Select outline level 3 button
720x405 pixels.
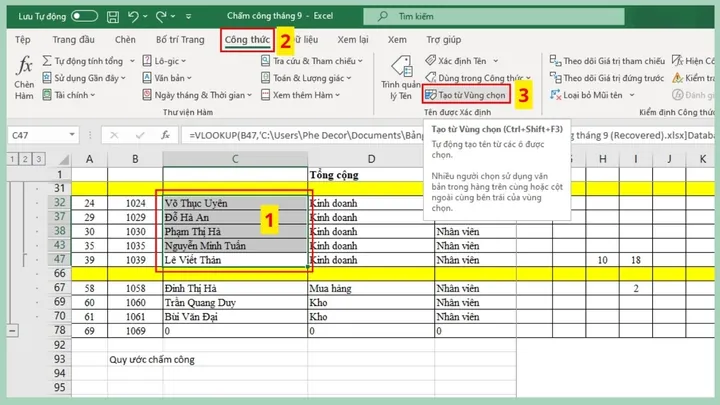39,159
